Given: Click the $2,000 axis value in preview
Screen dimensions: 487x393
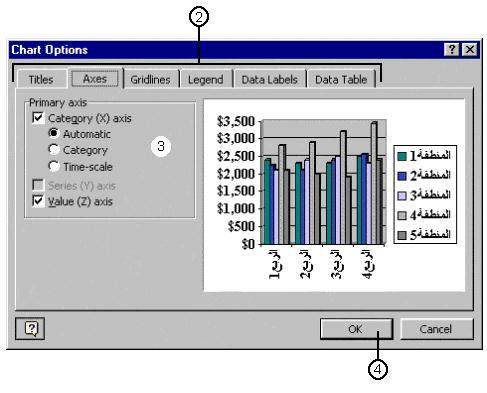Looking at the screenshot, I should [x=236, y=174].
